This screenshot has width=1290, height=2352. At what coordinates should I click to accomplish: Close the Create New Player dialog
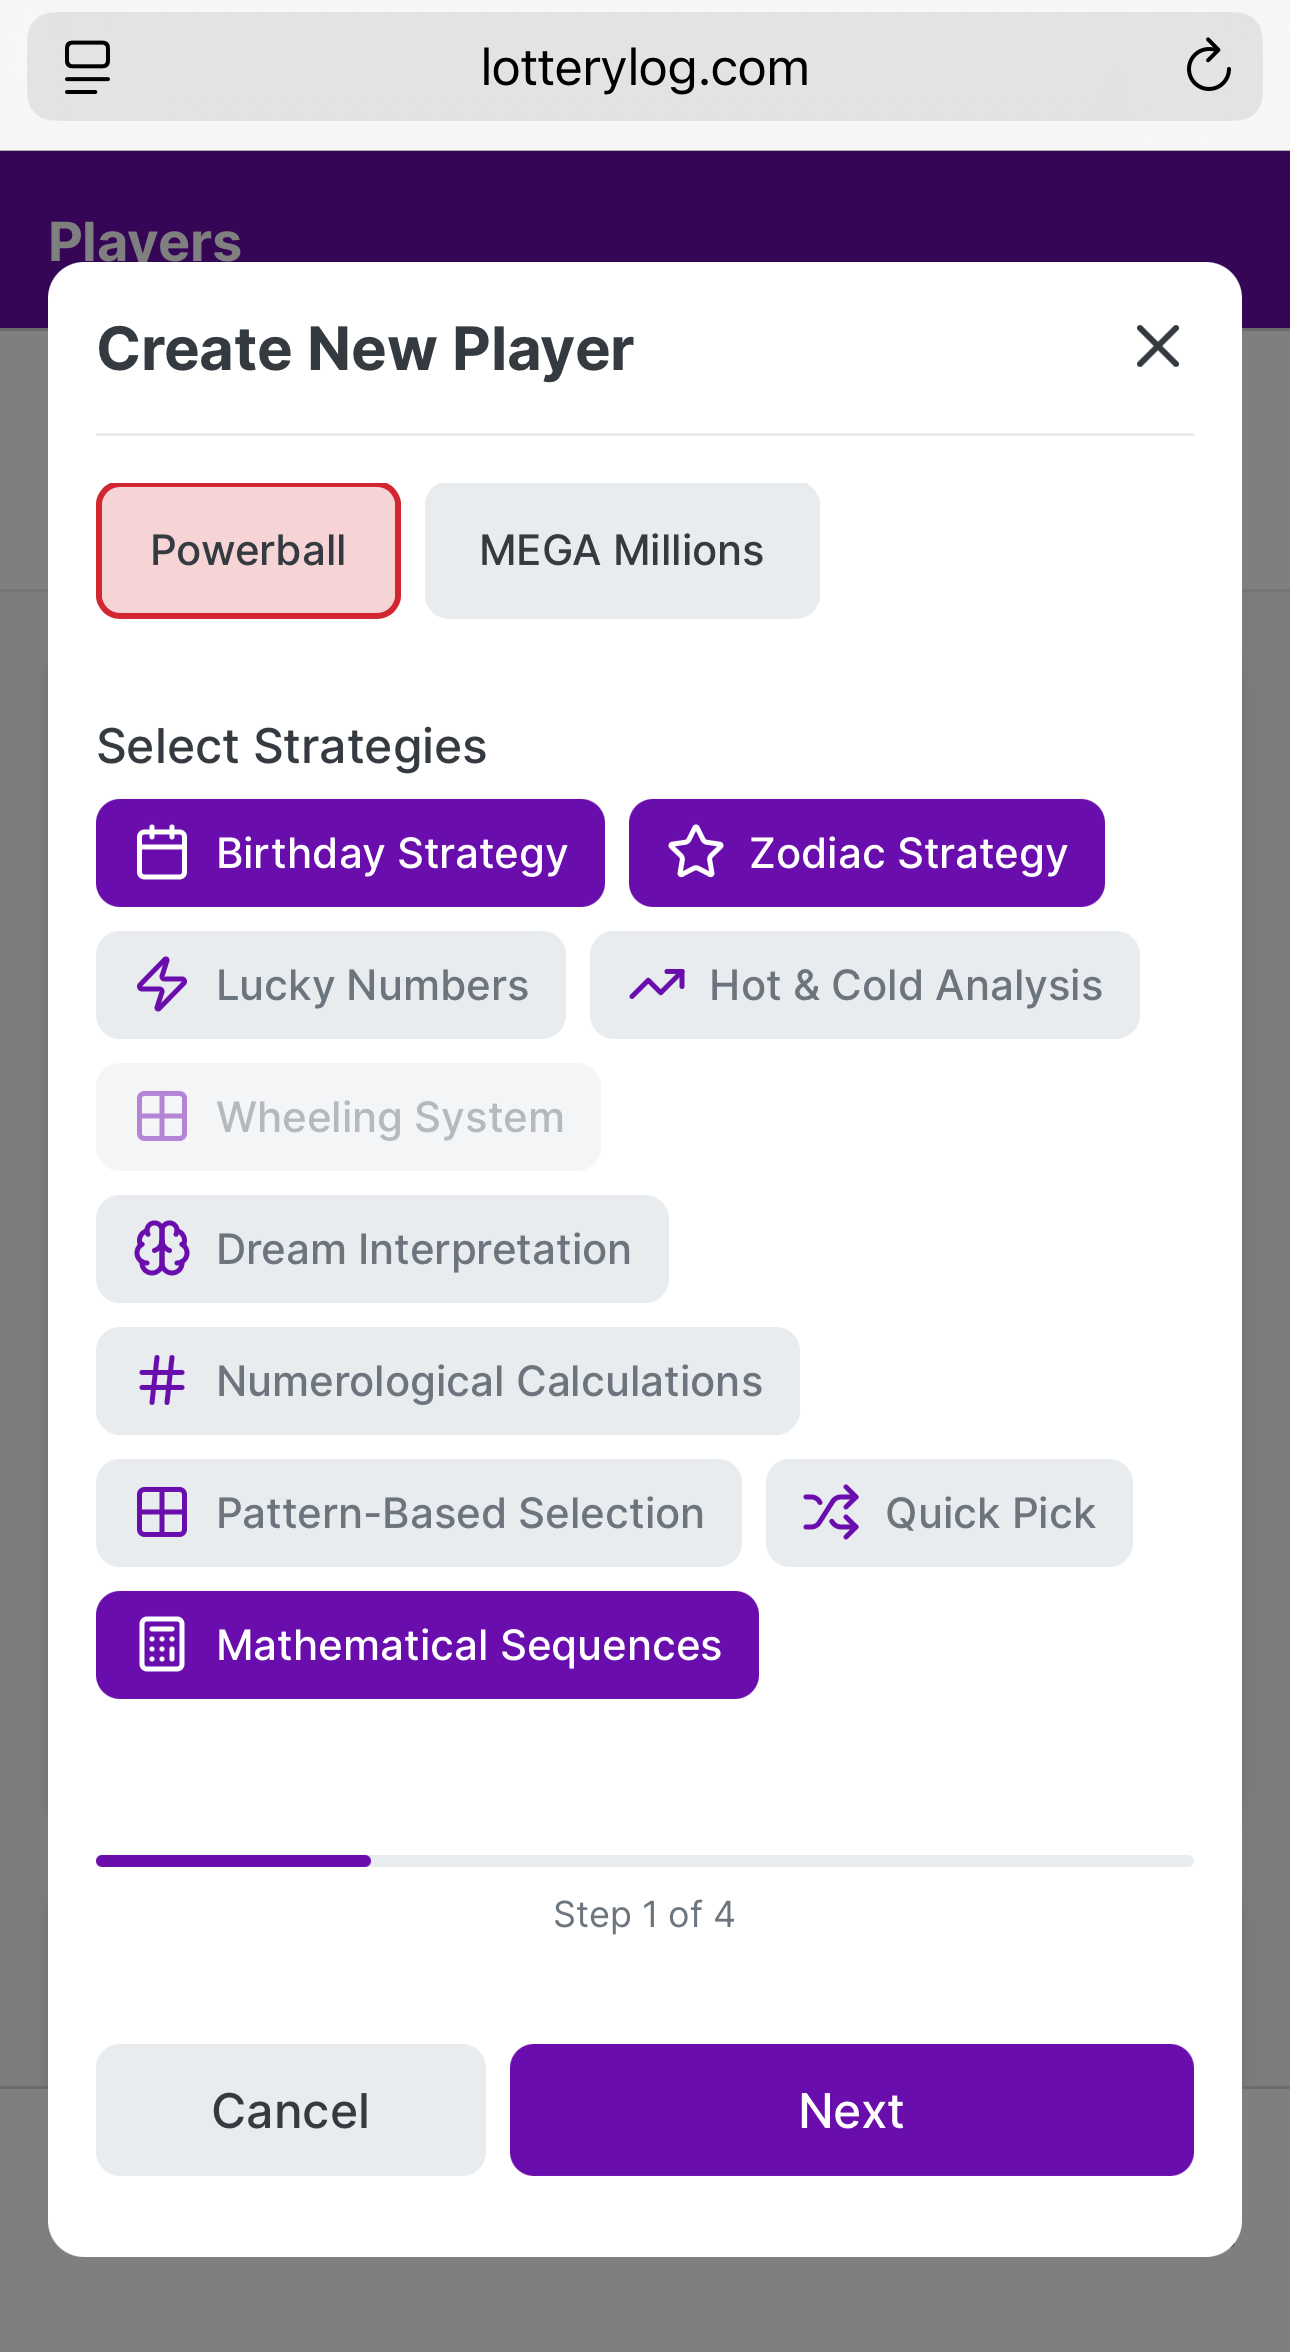point(1157,347)
